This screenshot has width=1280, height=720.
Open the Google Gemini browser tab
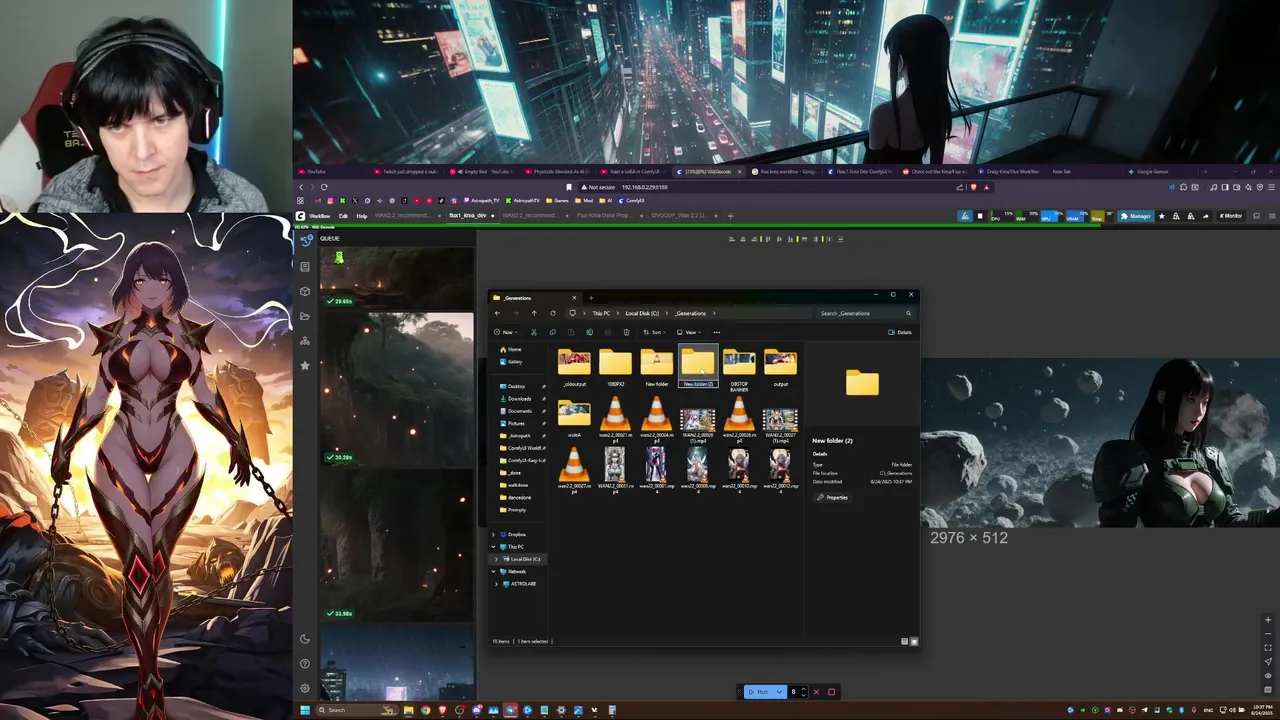click(x=1160, y=171)
